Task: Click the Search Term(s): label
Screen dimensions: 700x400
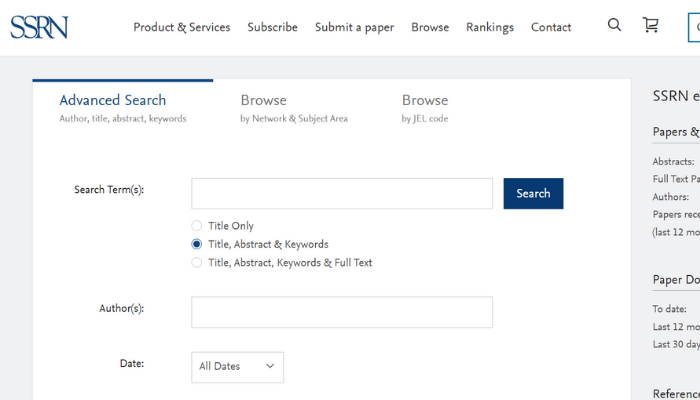Action: click(x=109, y=190)
